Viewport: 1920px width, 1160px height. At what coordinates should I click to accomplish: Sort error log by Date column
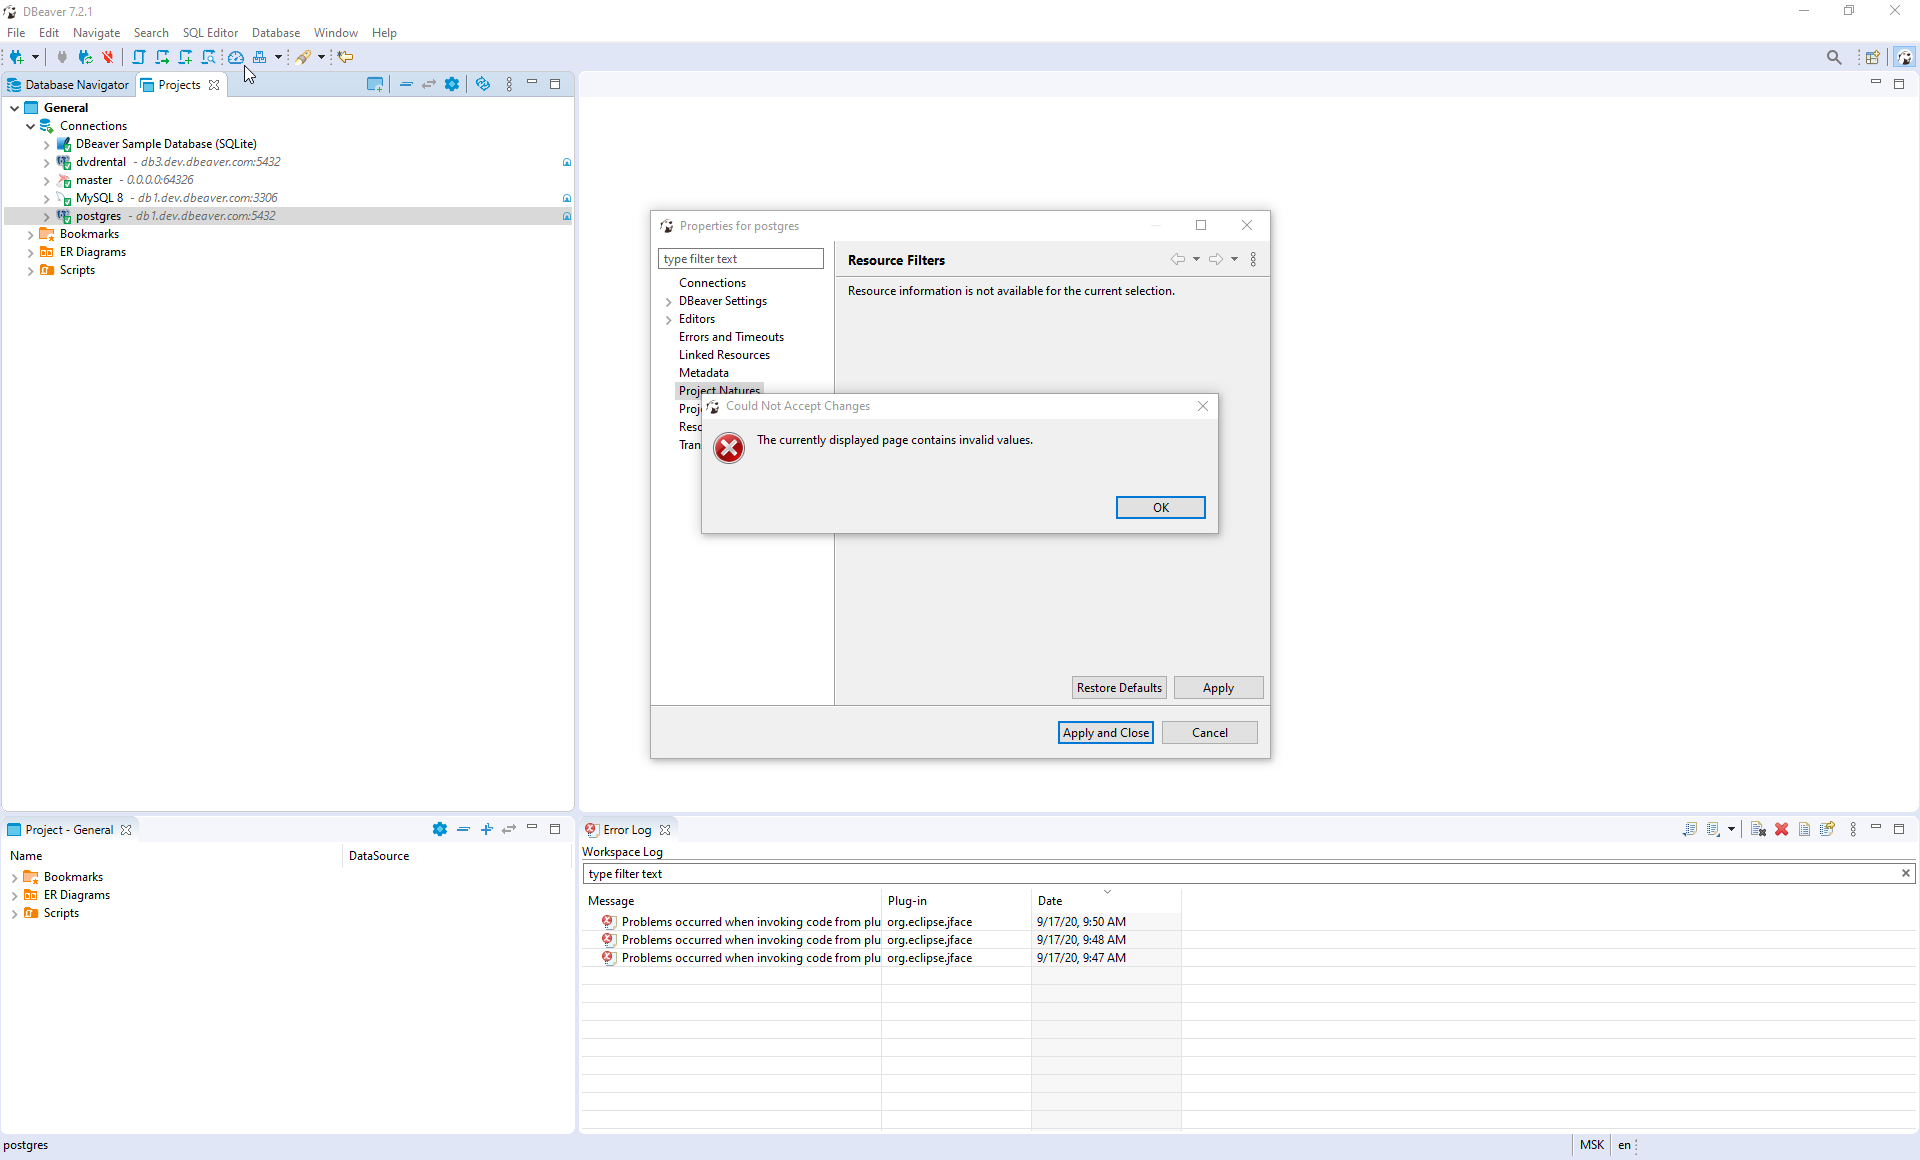tap(1050, 900)
